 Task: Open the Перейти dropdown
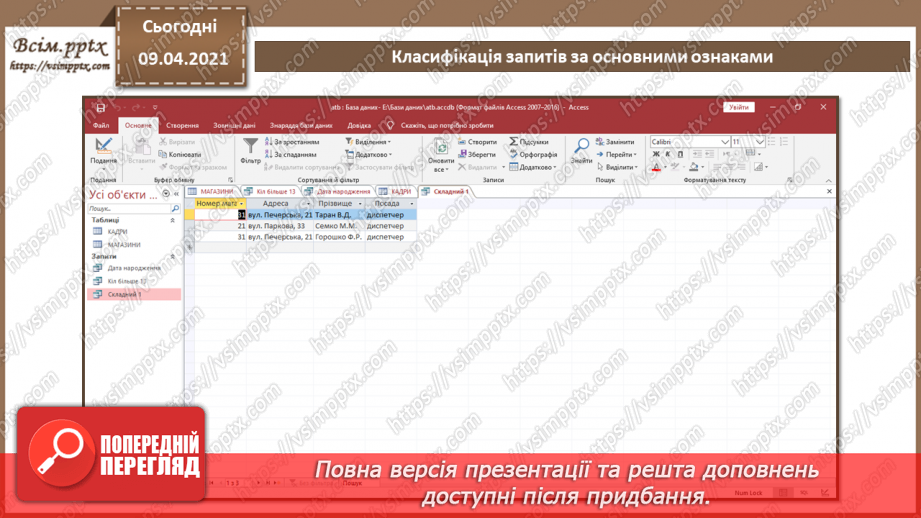[617, 154]
